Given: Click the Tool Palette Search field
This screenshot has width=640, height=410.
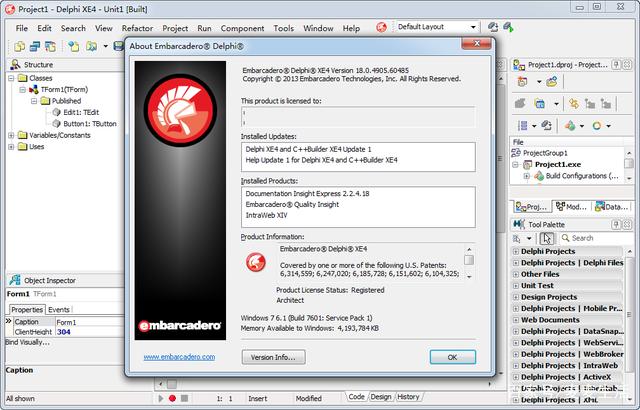Looking at the screenshot, I should point(596,238).
